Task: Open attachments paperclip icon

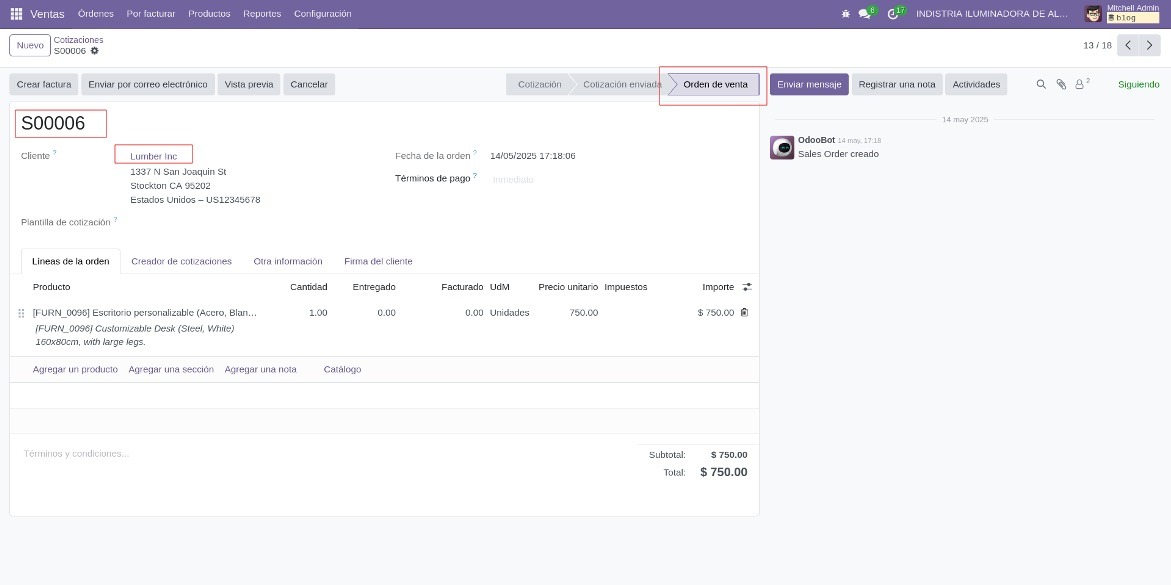Action: 1061,84
